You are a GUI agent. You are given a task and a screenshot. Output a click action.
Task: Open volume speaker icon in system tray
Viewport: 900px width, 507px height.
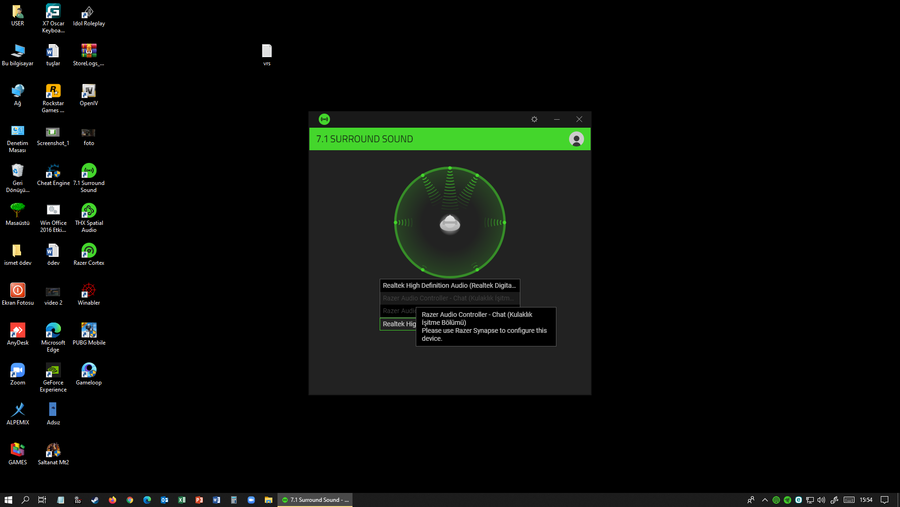tap(821, 500)
